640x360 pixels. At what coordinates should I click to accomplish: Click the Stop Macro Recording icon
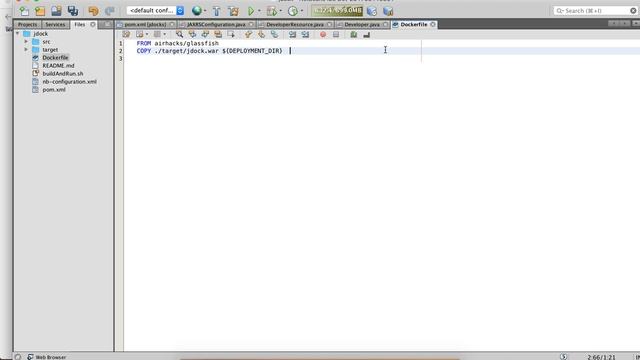point(336,35)
